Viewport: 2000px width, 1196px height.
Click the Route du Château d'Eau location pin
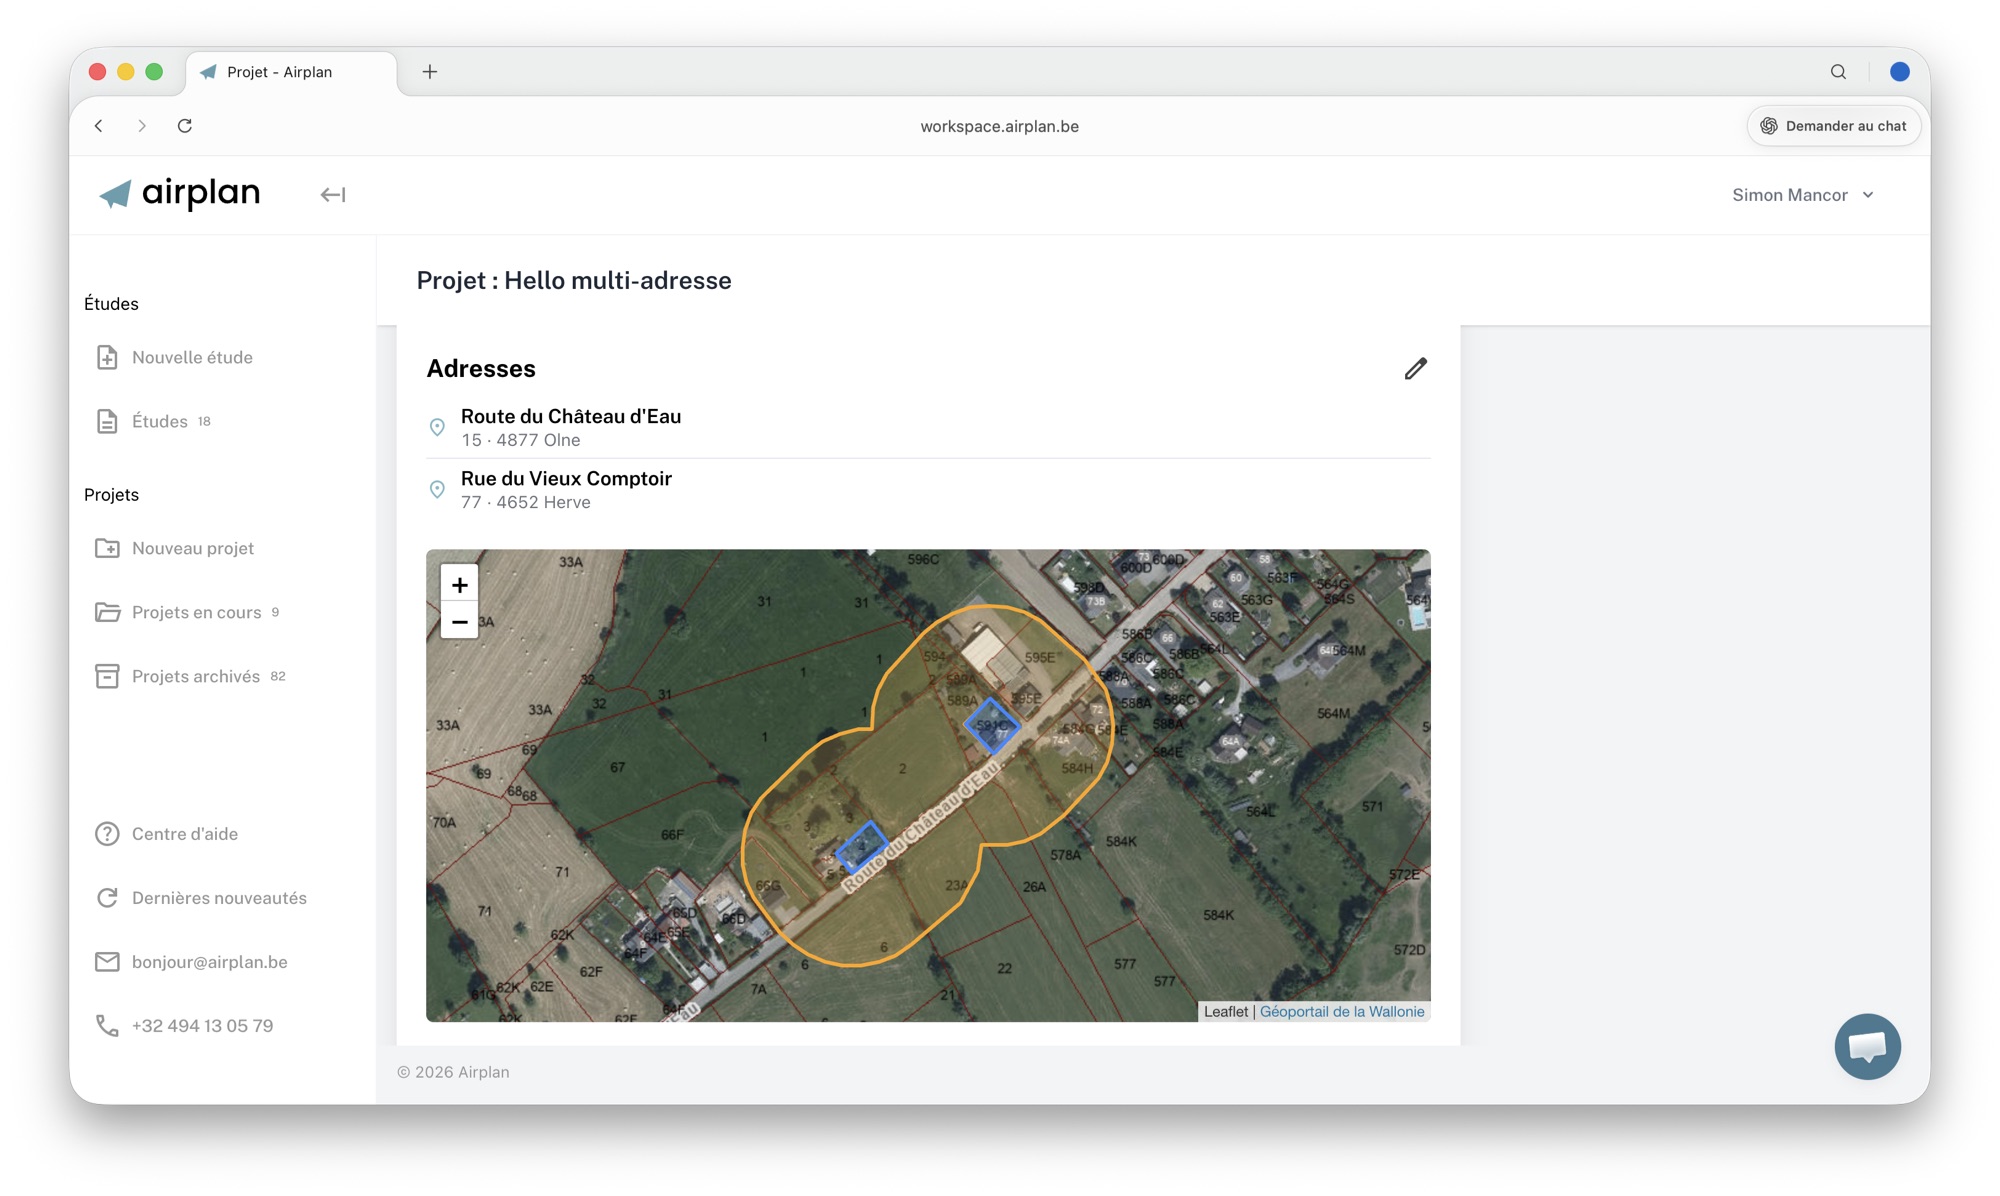[437, 427]
